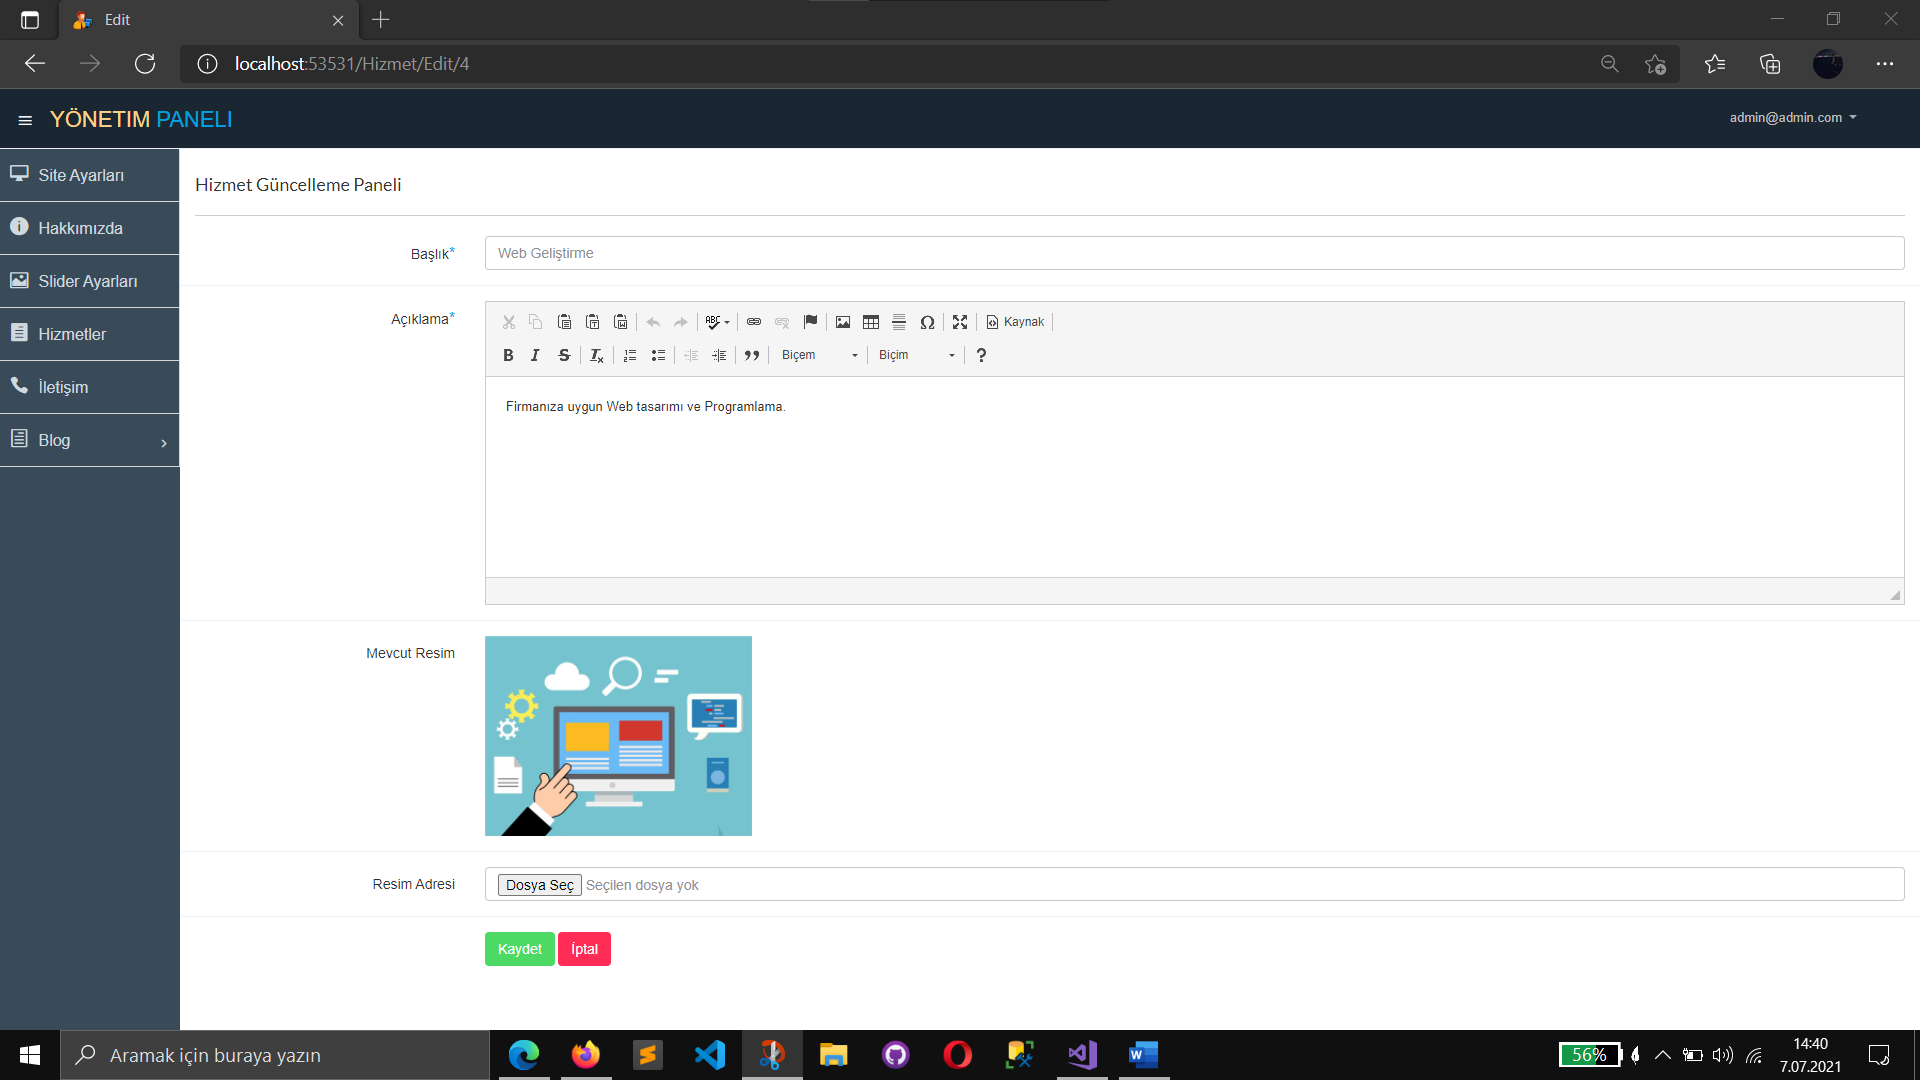
Task: Click the green Kaydet button
Action: [519, 949]
